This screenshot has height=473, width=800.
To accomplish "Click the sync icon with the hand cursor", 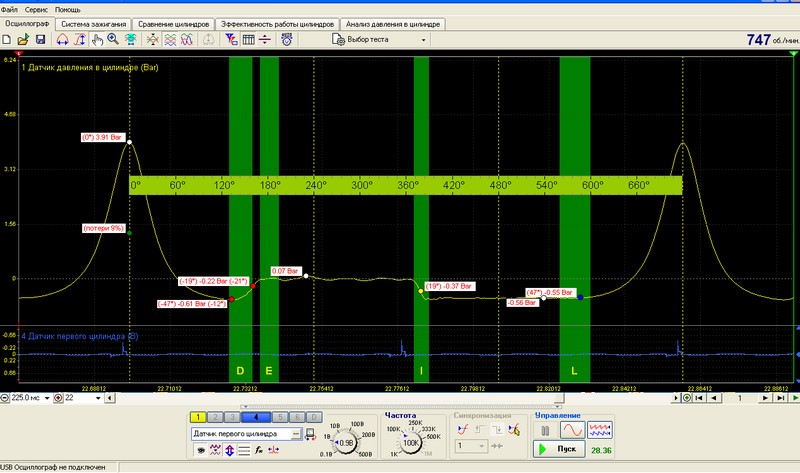I will pyautogui.click(x=514, y=429).
